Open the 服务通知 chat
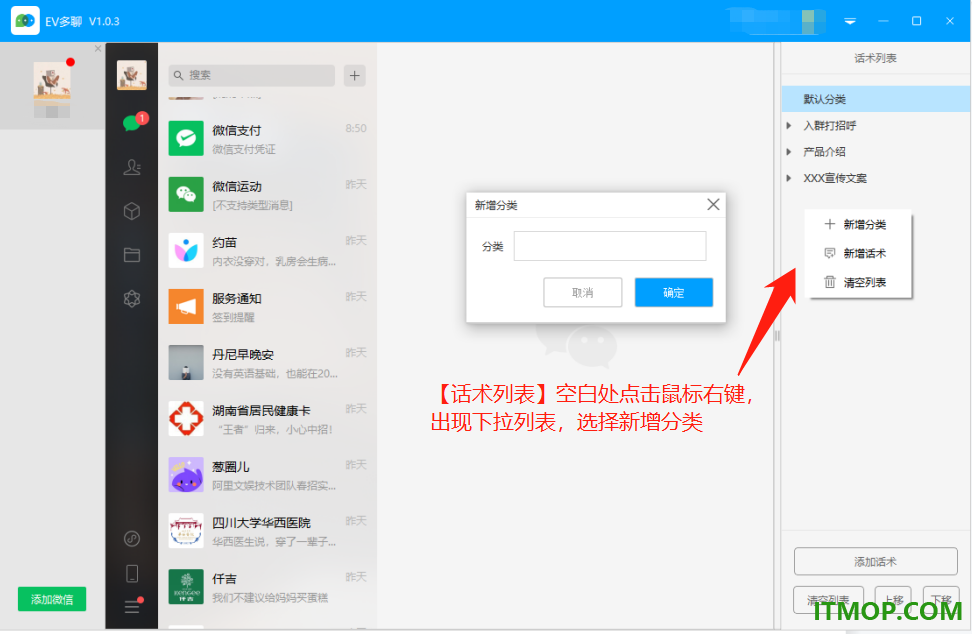The width and height of the screenshot is (972, 634). [267, 307]
